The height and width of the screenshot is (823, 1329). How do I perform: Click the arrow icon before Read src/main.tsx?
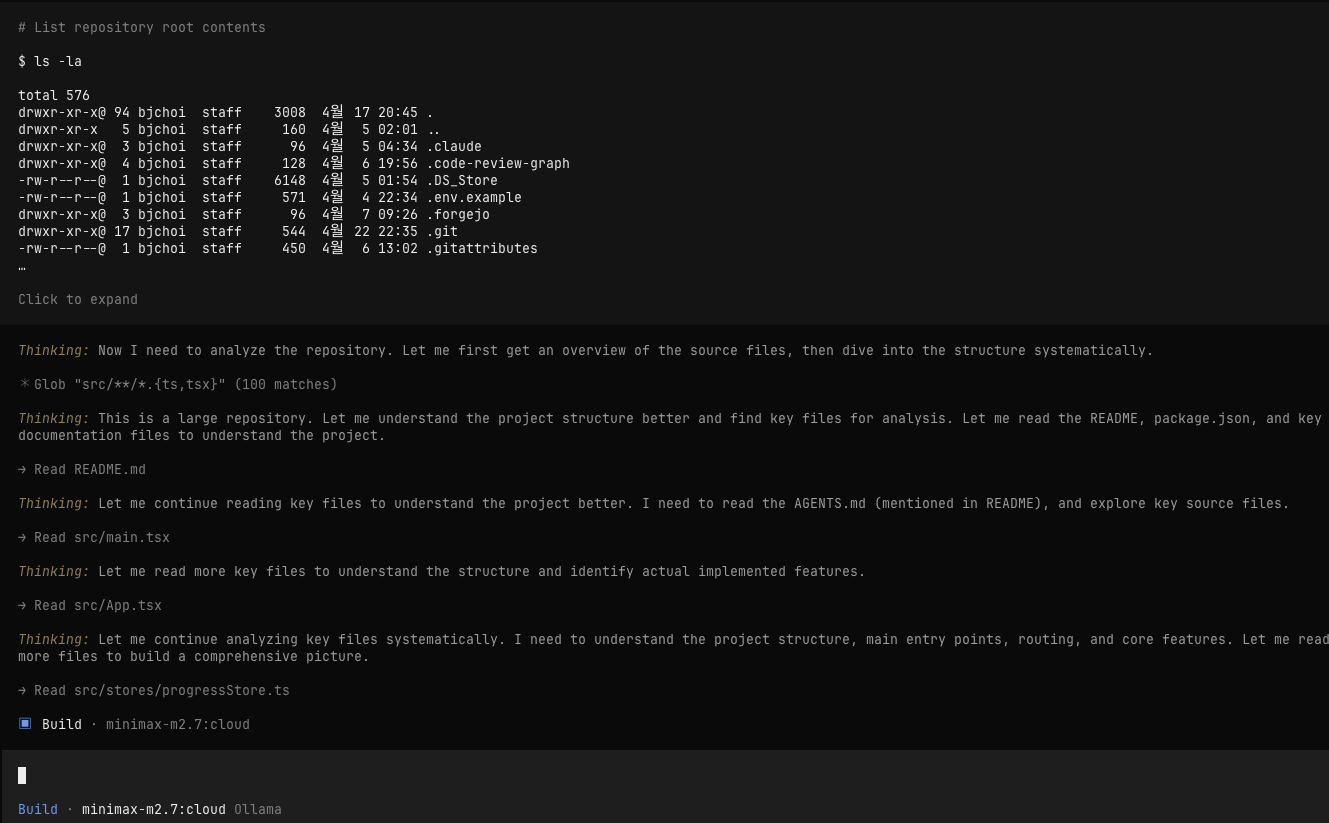point(23,537)
